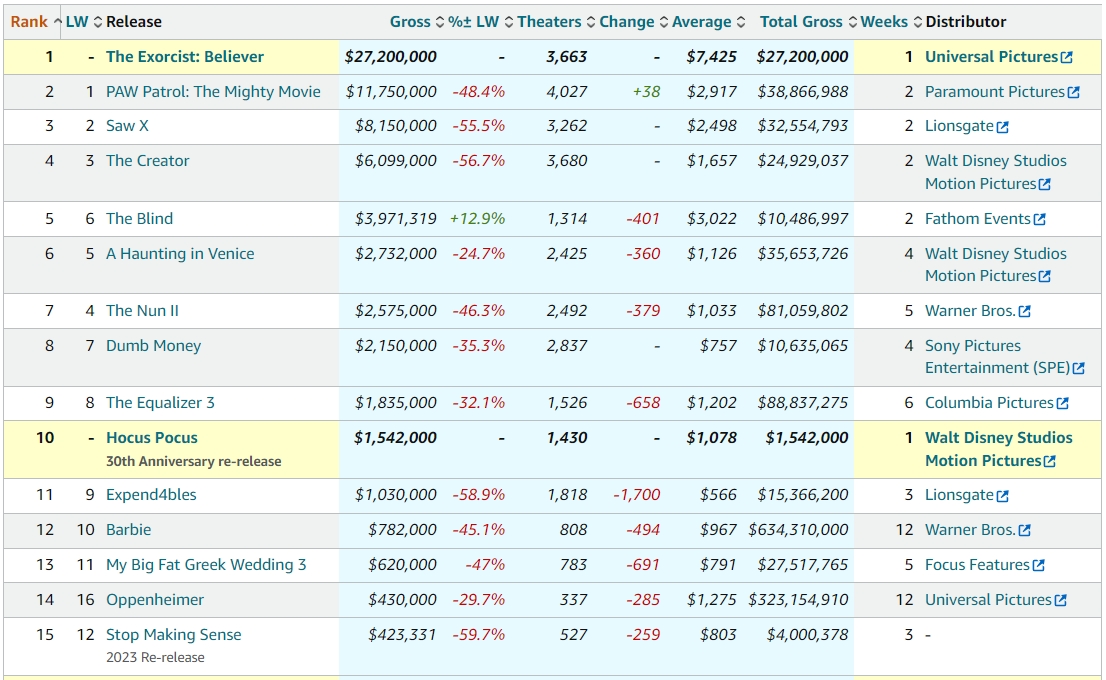
Task: Click external link icon beside Paramount Pictures
Action: pyautogui.click(x=1074, y=92)
